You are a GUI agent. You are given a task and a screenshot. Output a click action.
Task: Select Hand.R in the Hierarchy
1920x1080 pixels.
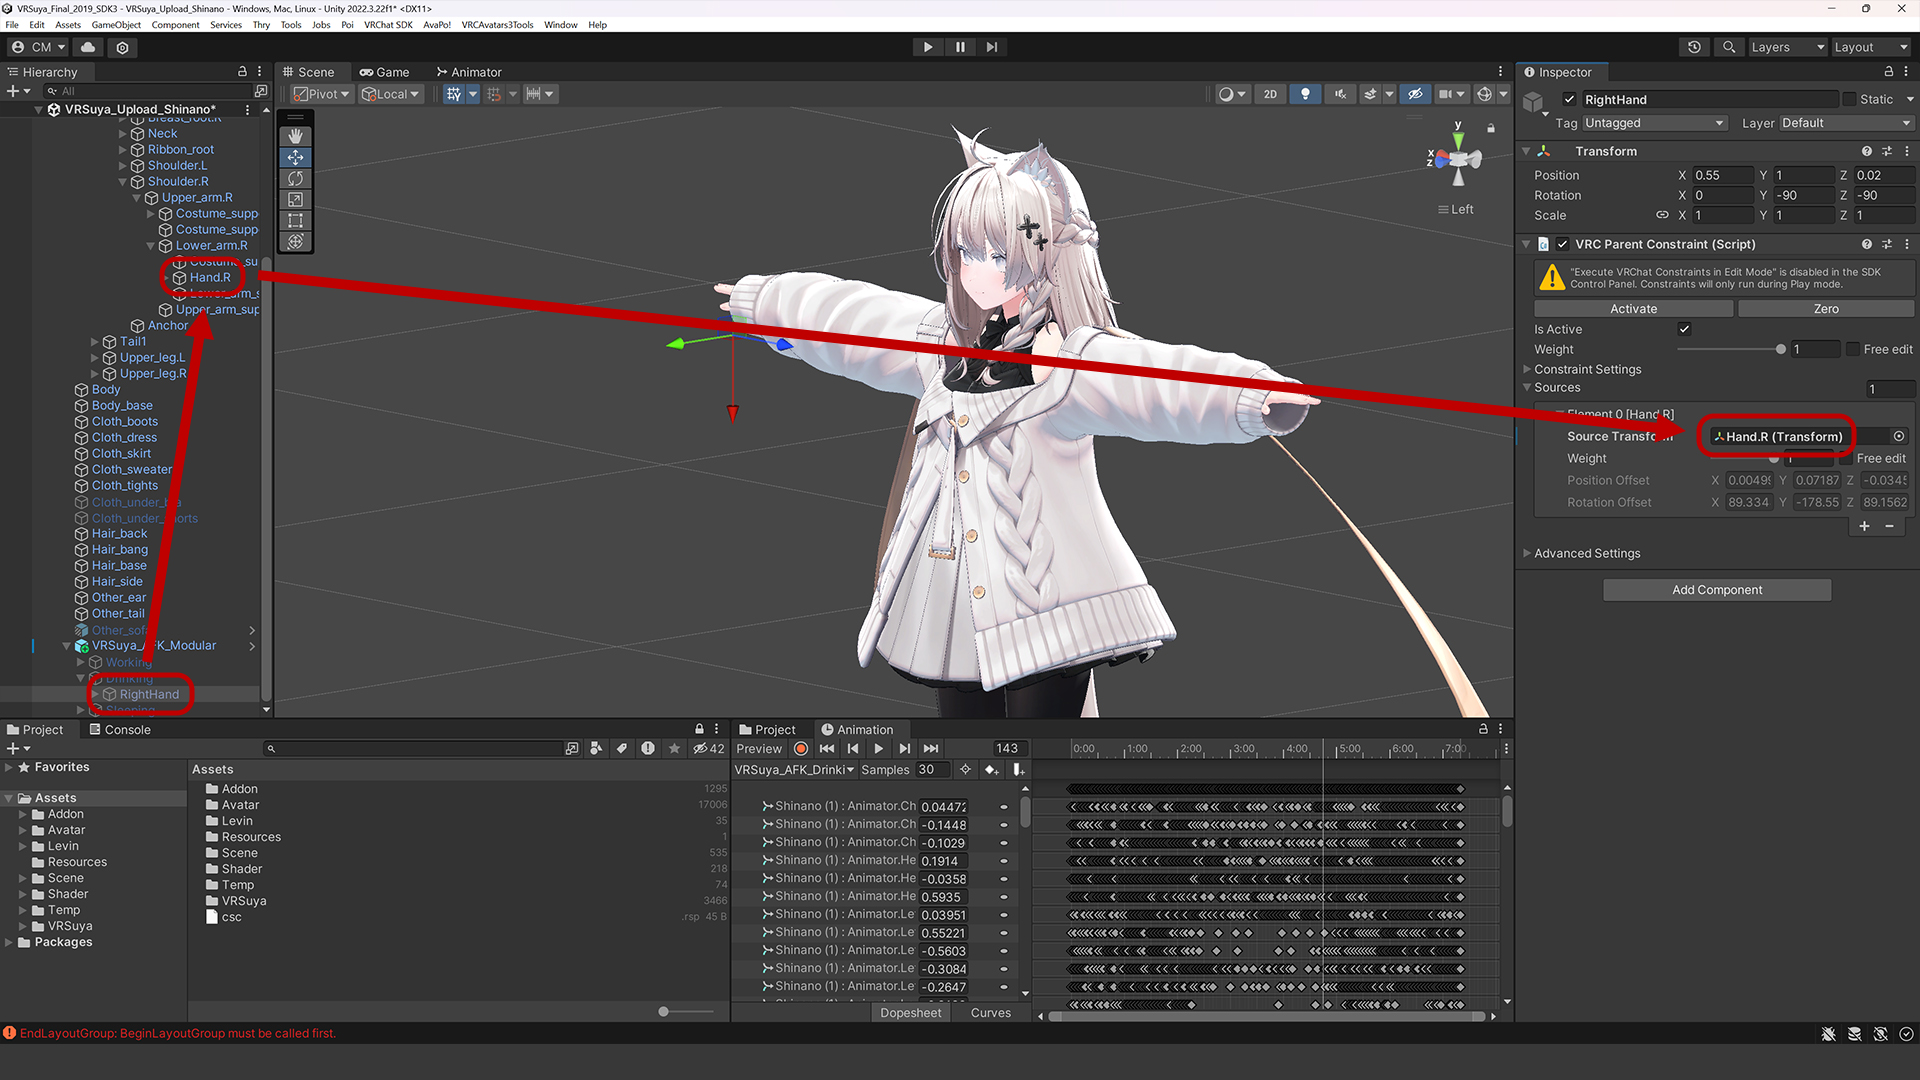(x=210, y=277)
